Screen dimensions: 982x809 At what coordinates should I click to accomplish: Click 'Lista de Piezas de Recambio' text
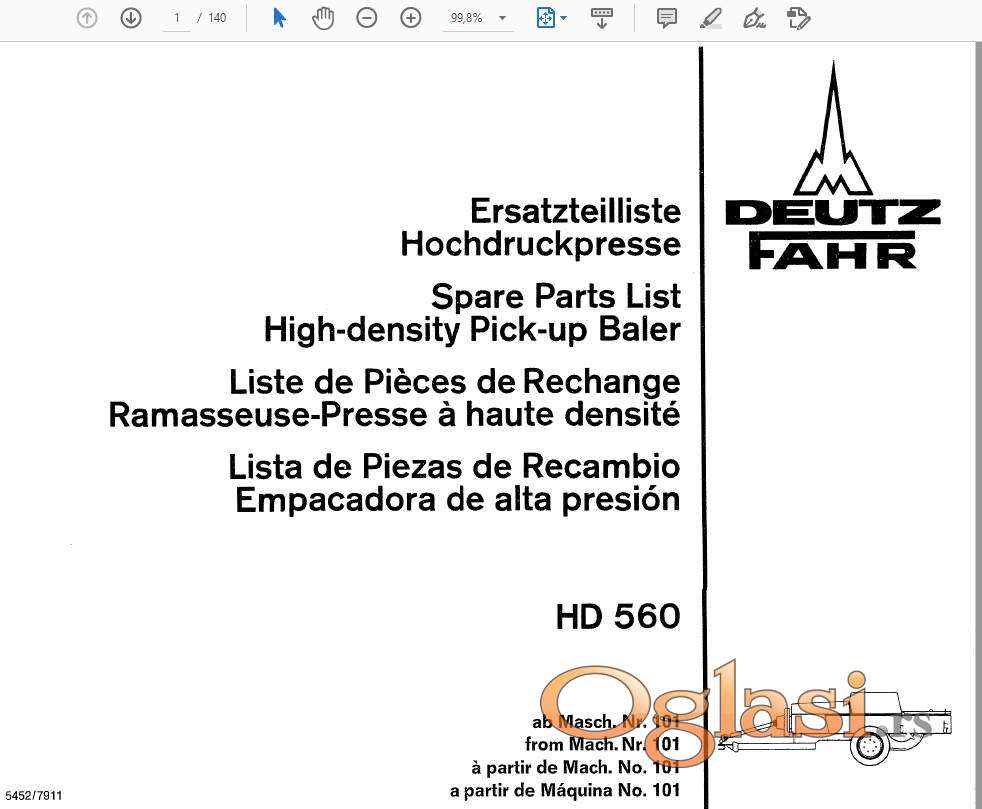454,466
